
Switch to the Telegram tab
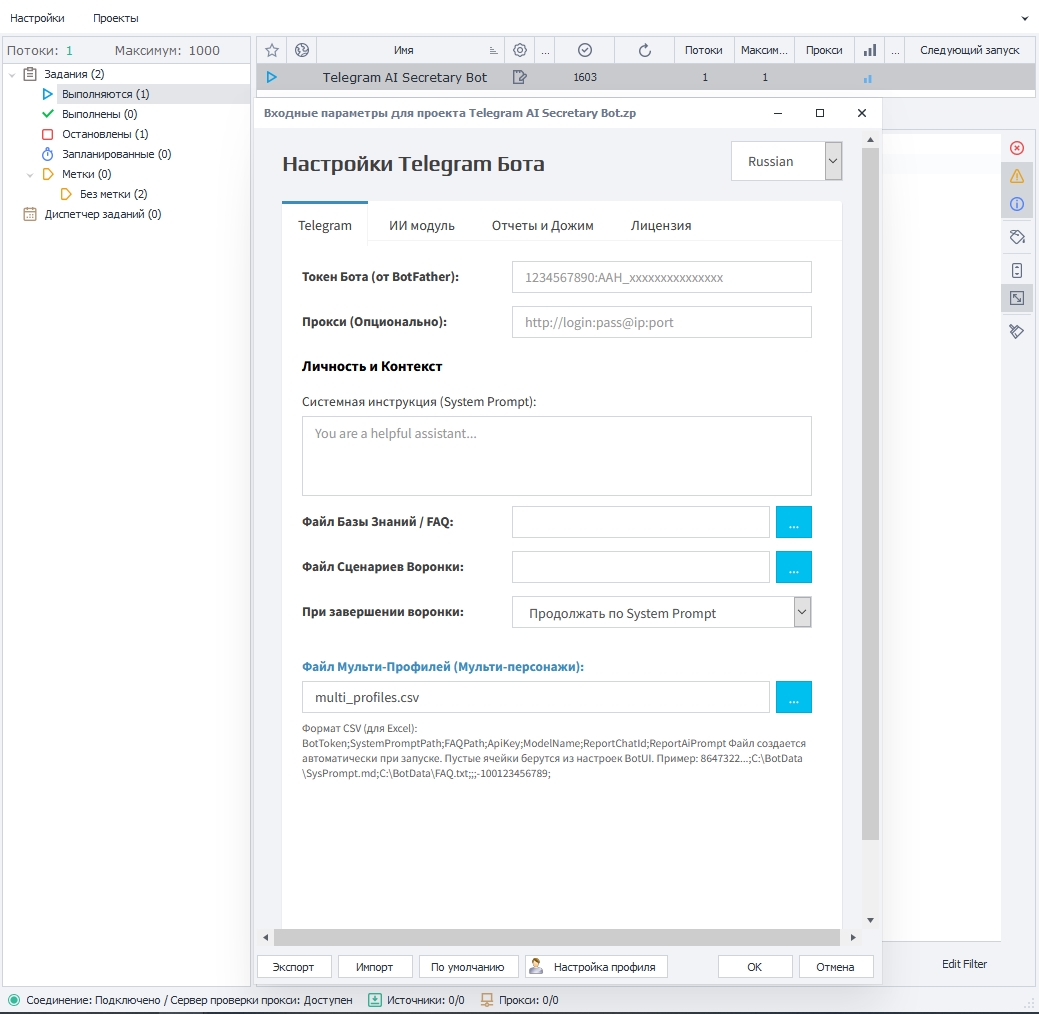[325, 225]
